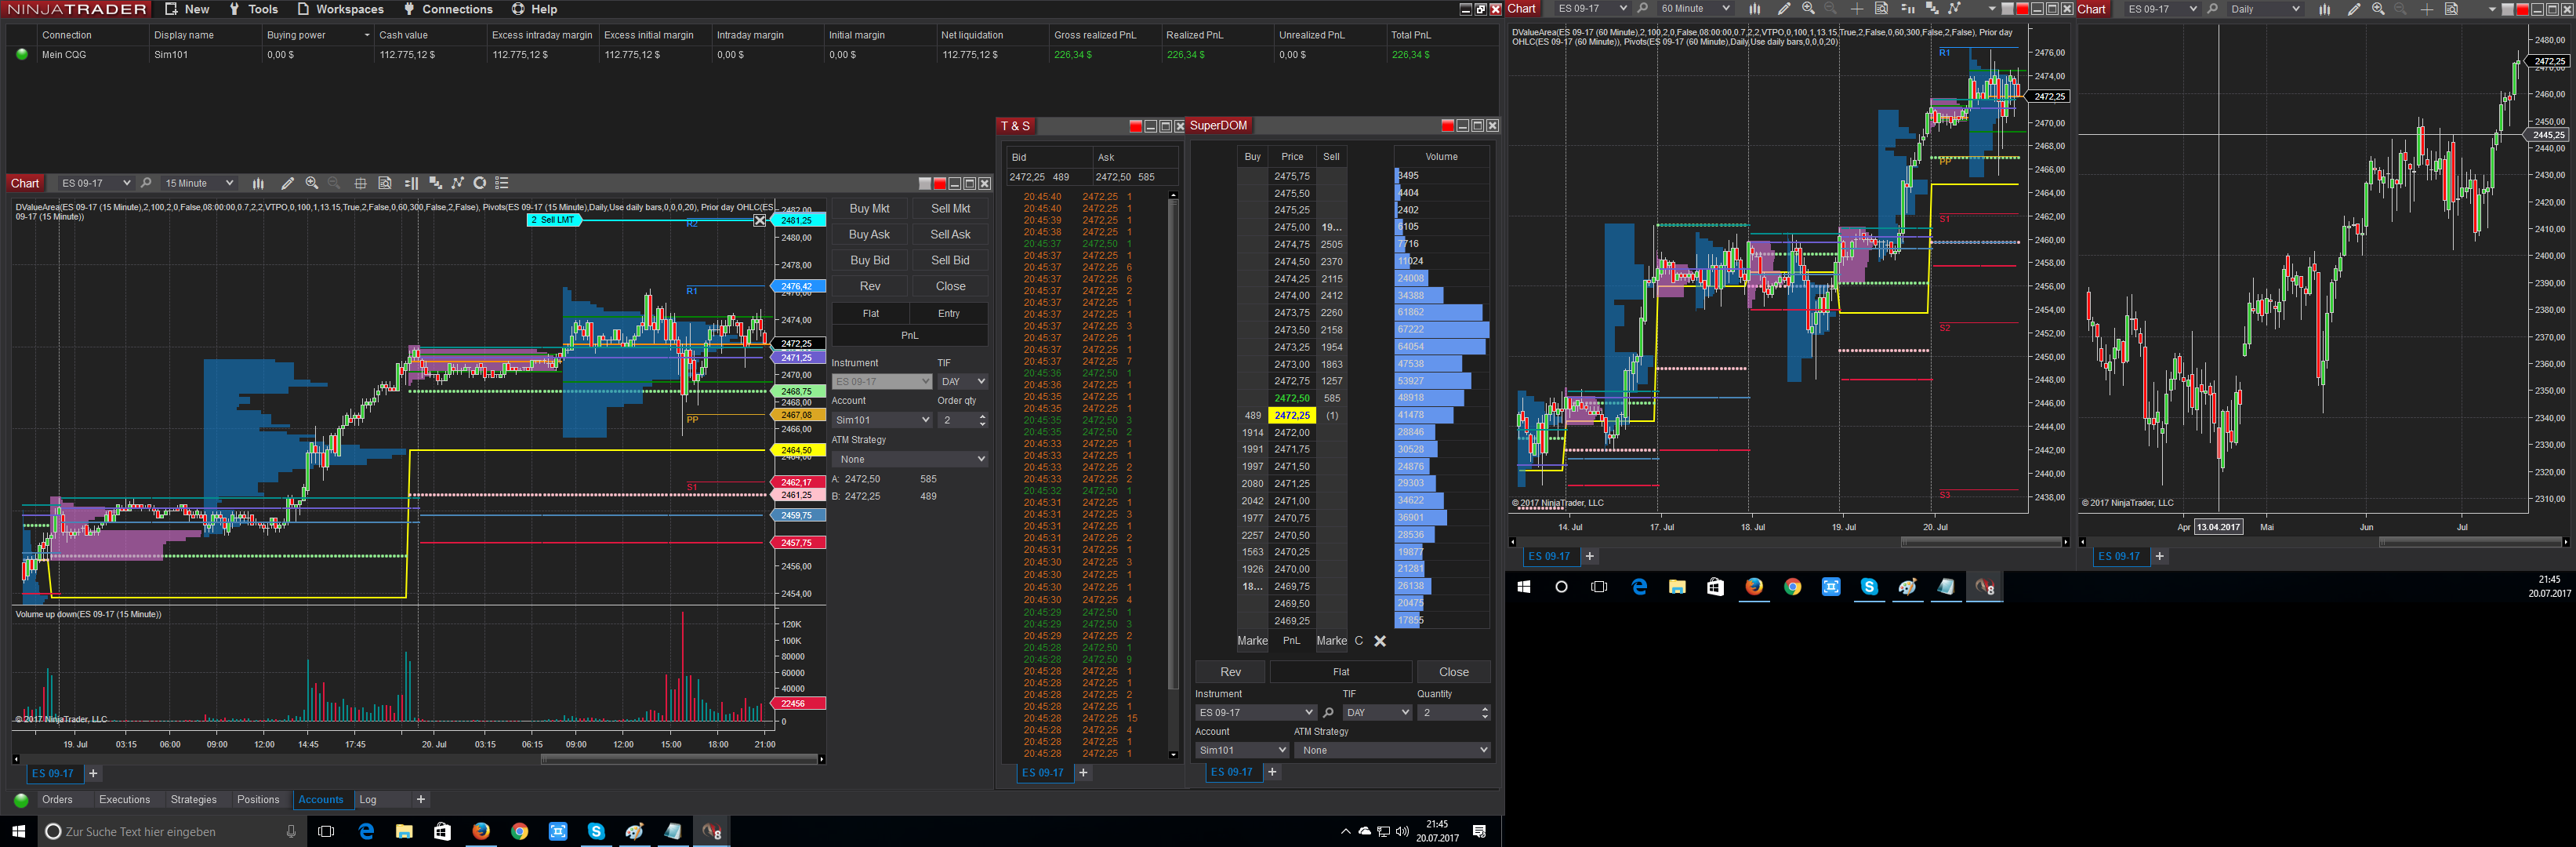
Task: Show data box in 15 Minute chart
Action: tap(385, 183)
